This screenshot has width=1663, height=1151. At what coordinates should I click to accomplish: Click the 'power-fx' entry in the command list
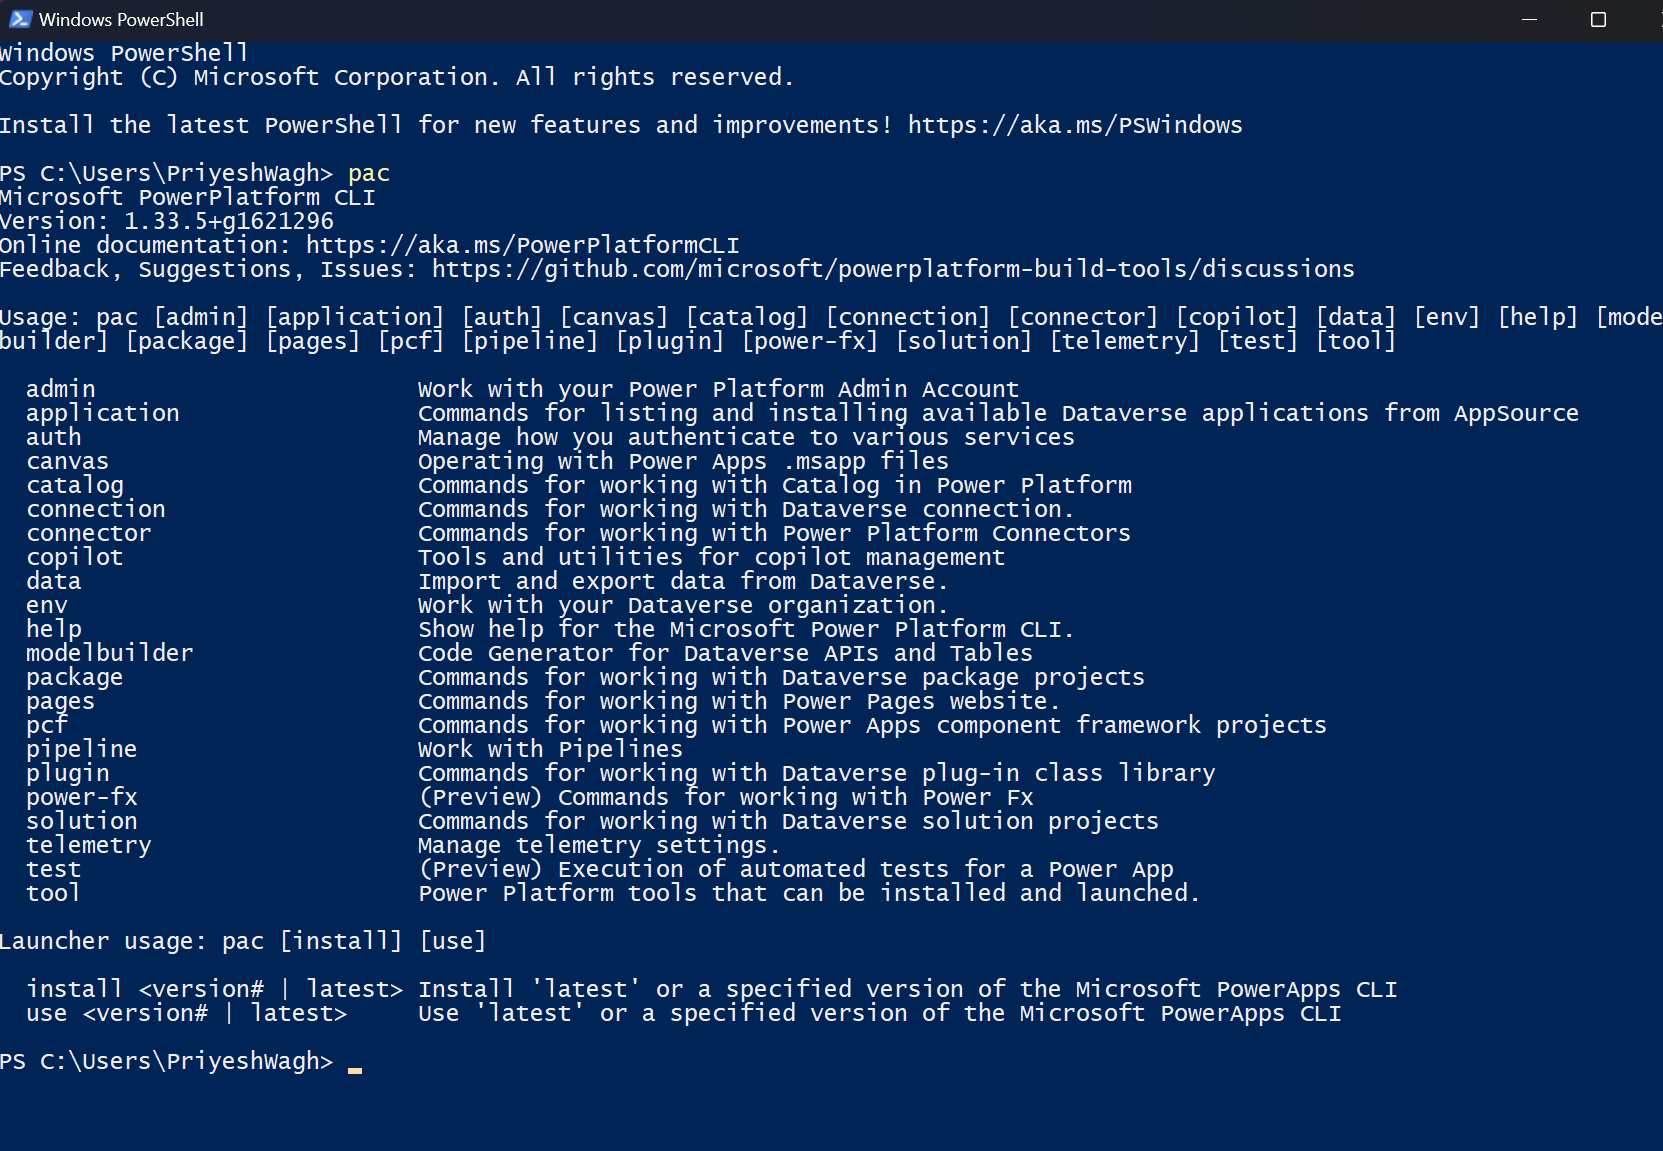click(x=81, y=798)
